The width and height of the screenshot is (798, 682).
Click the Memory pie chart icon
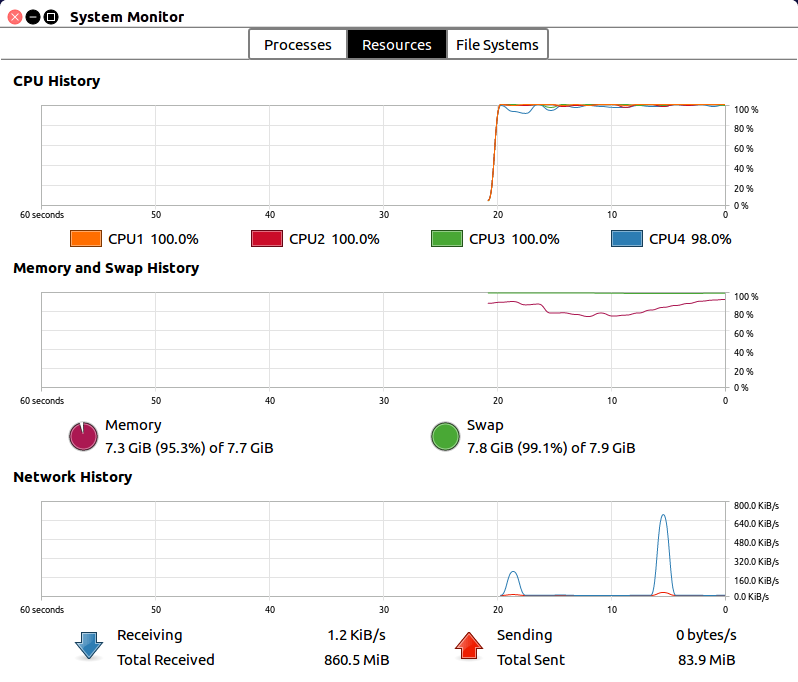coord(82,437)
